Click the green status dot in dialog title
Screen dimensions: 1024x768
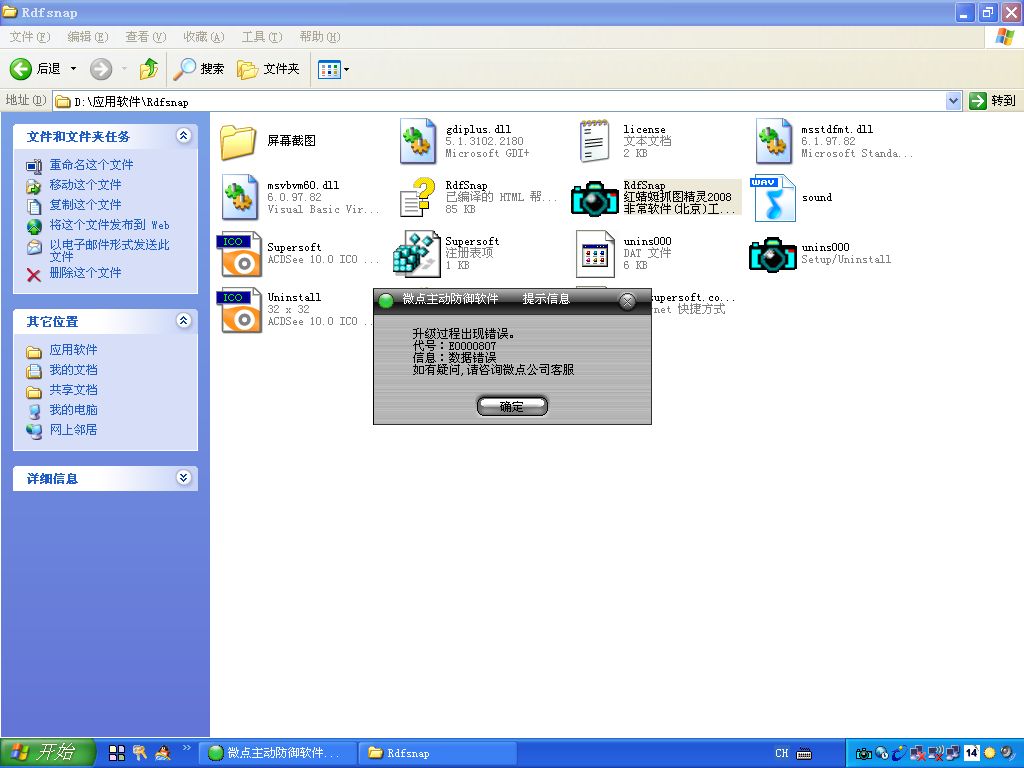point(386,300)
